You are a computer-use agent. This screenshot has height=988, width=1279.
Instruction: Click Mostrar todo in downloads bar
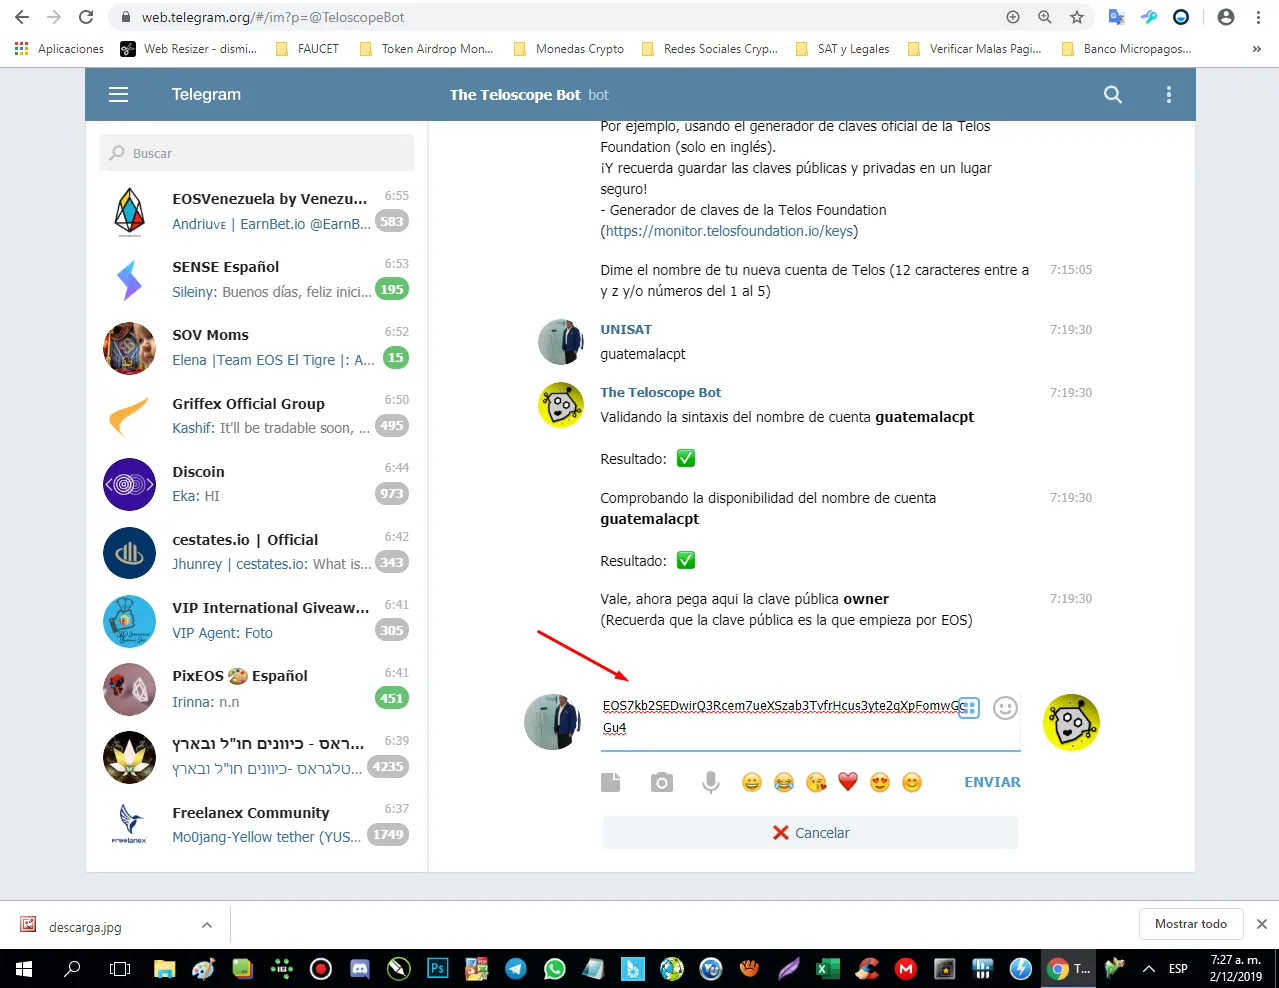1190,924
